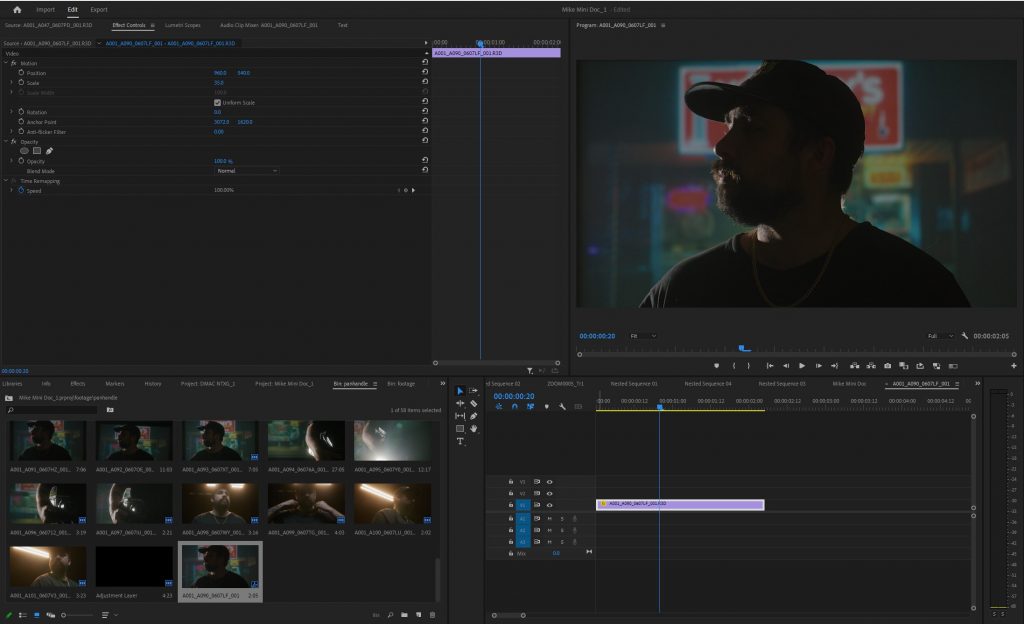Open the Button Editor plus icon
The width and height of the screenshot is (1024, 624).
1014,366
